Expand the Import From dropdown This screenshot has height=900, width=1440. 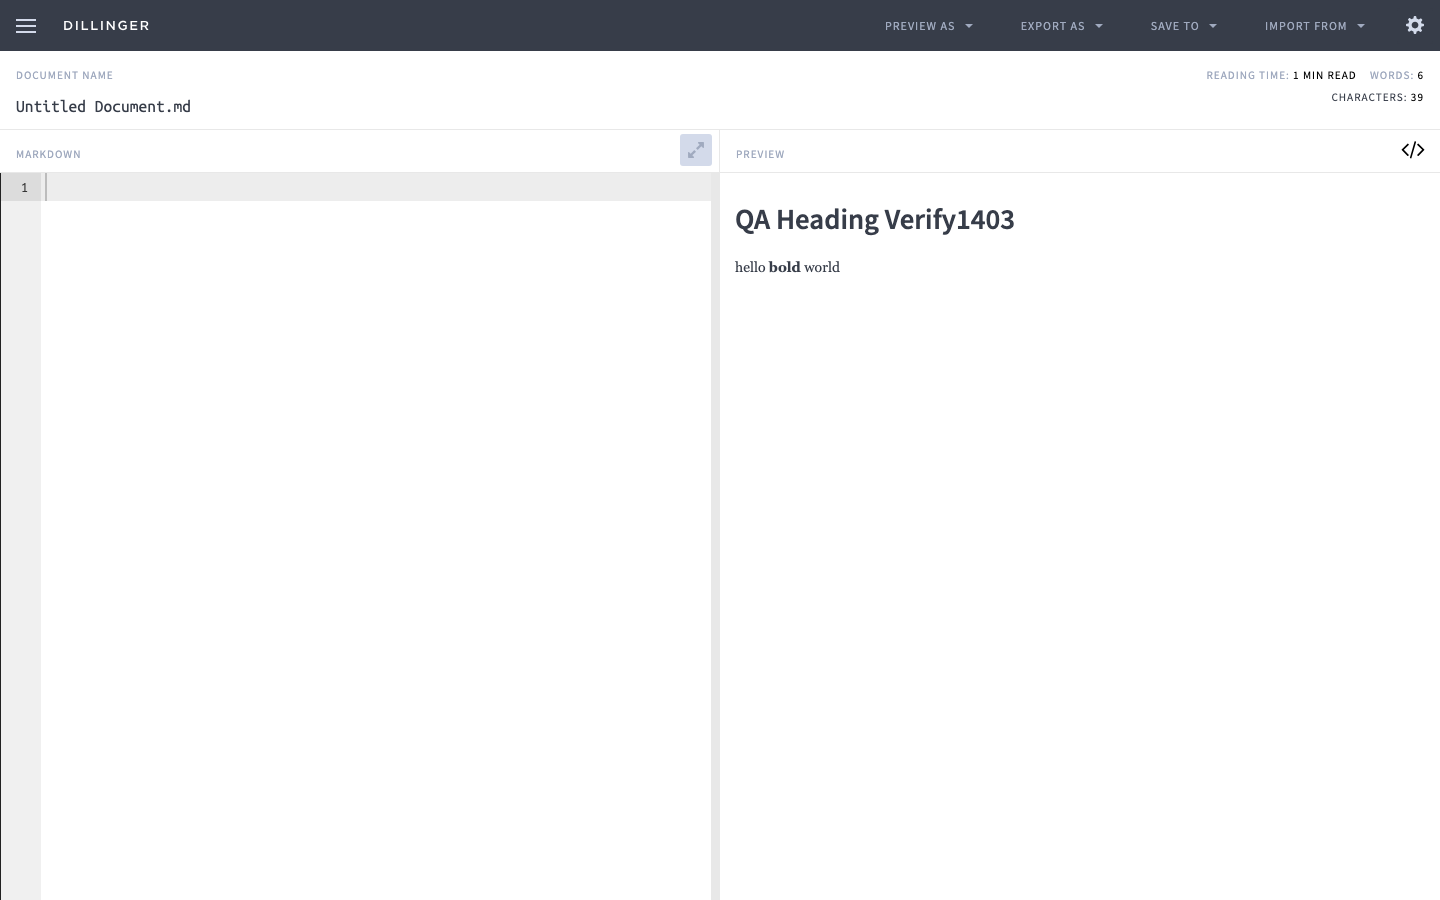[1314, 26]
